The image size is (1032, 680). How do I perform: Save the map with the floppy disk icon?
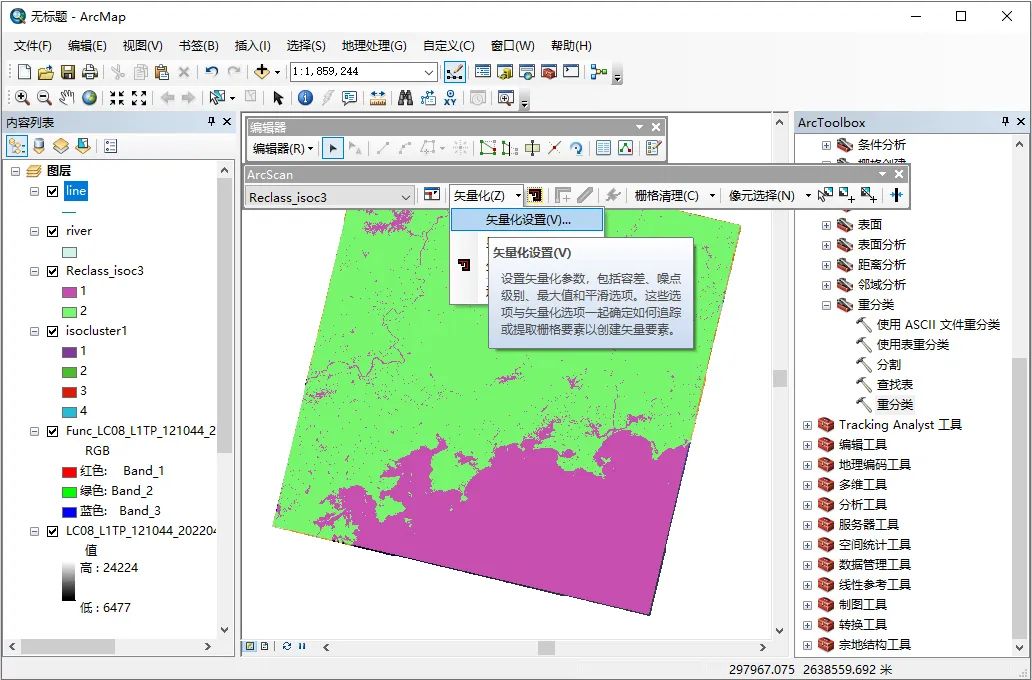tap(68, 72)
